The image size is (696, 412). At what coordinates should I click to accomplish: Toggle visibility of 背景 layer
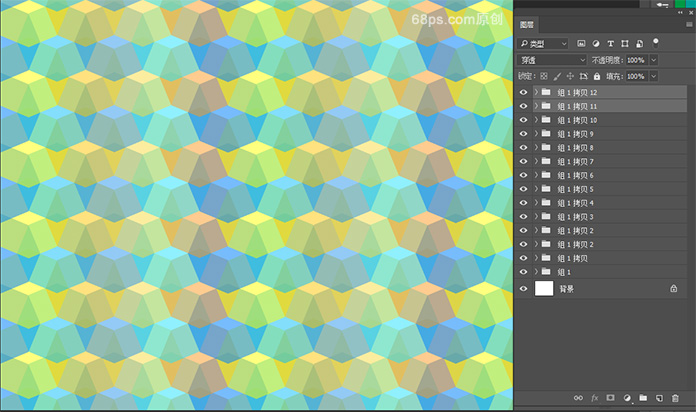[x=524, y=288]
